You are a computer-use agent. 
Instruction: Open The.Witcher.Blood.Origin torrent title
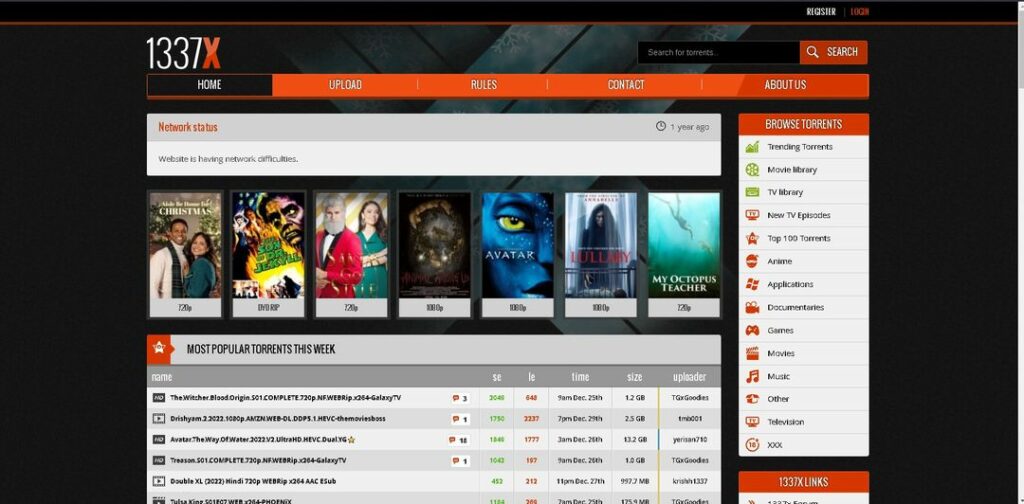(x=285, y=398)
